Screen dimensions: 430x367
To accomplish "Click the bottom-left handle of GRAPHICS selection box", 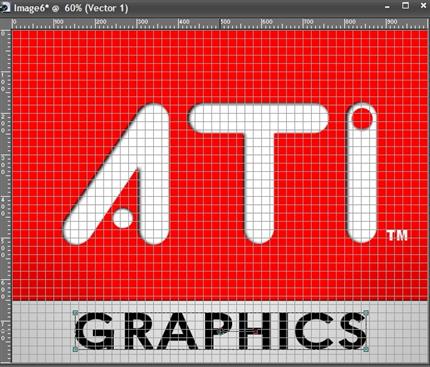I will [x=76, y=349].
